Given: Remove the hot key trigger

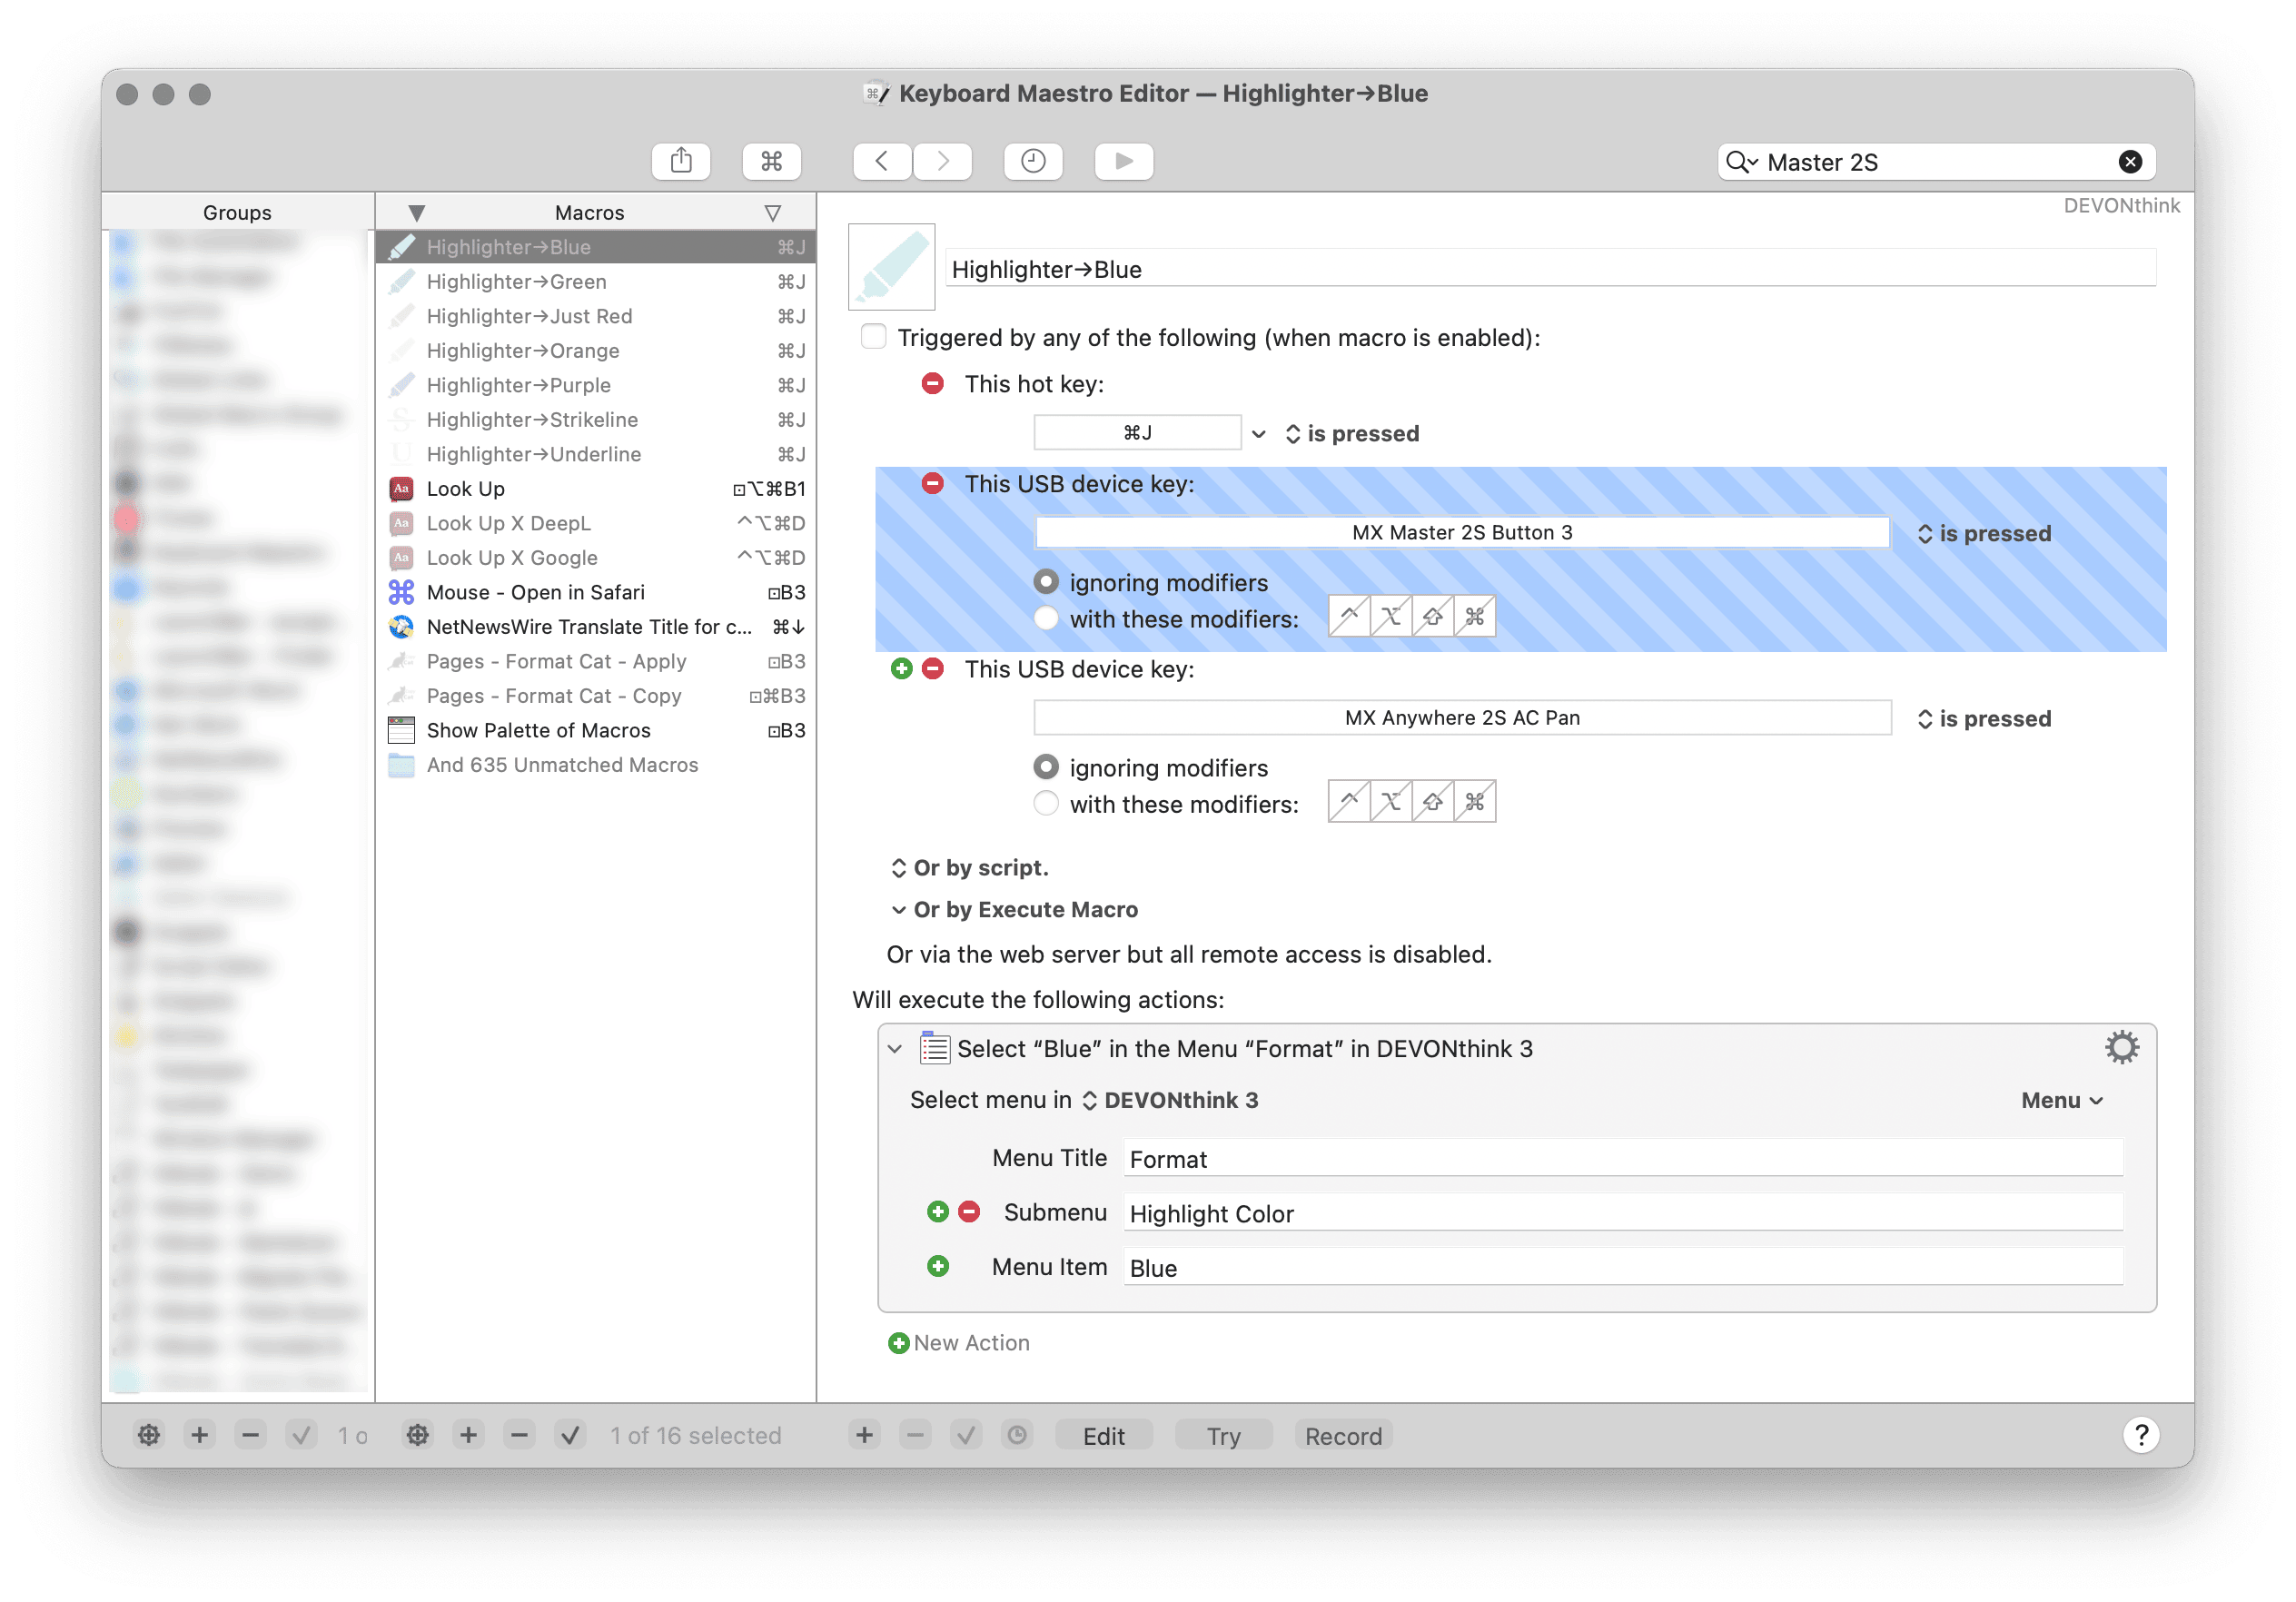Looking at the screenshot, I should pyautogui.click(x=932, y=384).
